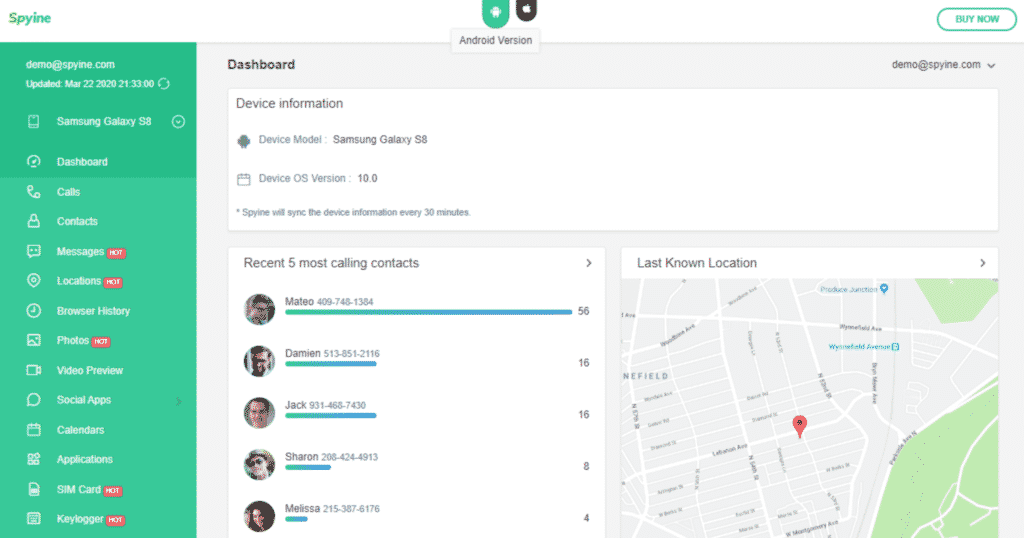Click the sync refresh icon beside updated time
The width and height of the screenshot is (1024, 538).
pyautogui.click(x=164, y=84)
